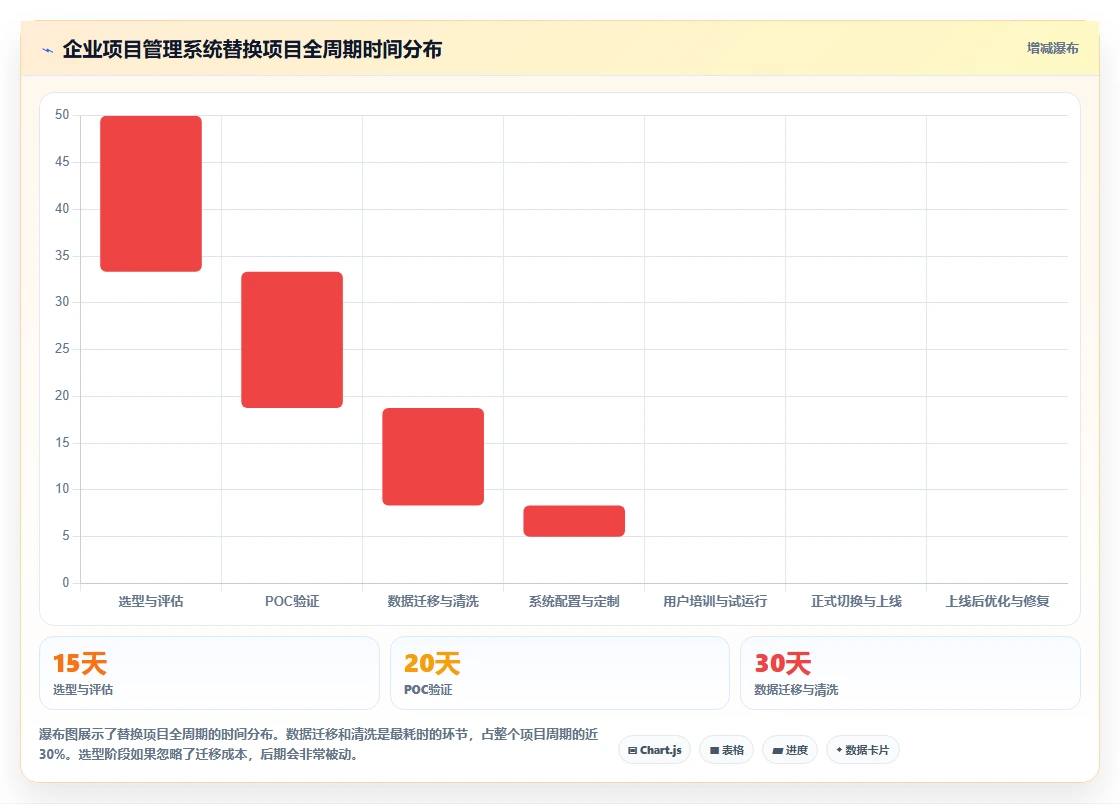Click x-axis label 系统配置与定制
Screen dimensions: 1120x804
(574, 601)
